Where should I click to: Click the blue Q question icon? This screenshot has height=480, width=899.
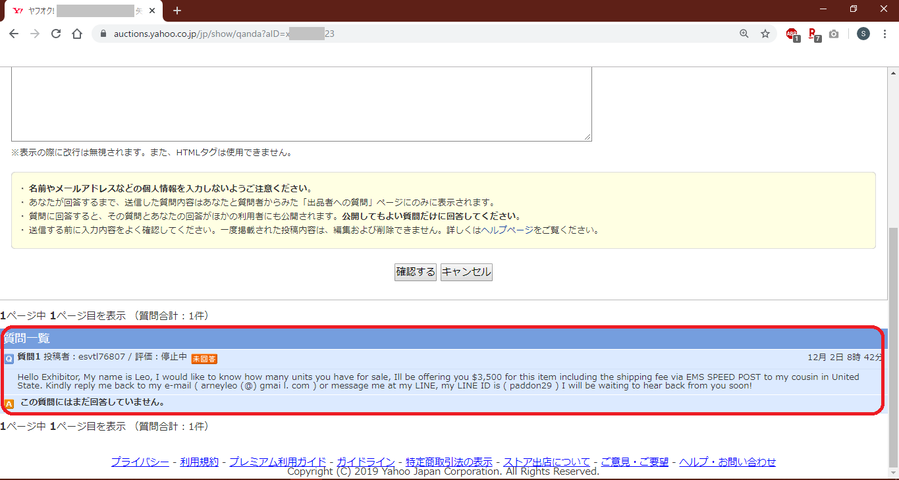coord(9,359)
